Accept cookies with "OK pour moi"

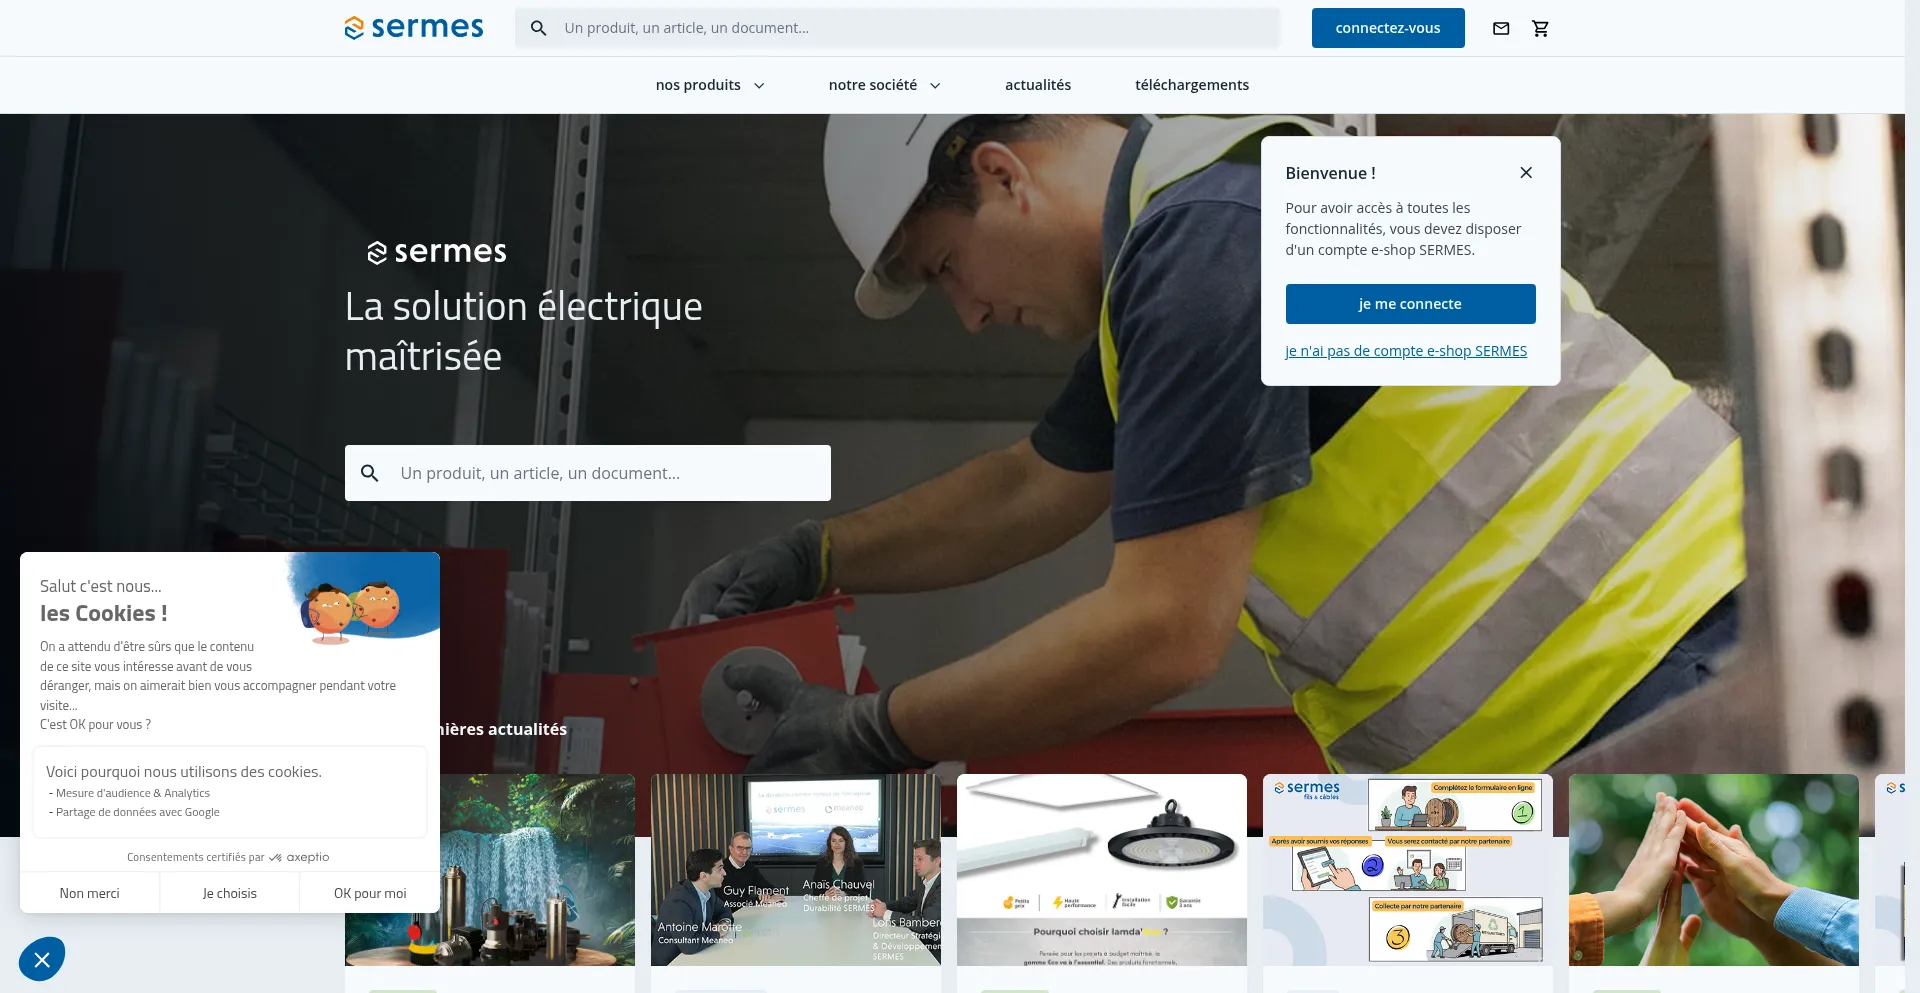point(370,893)
